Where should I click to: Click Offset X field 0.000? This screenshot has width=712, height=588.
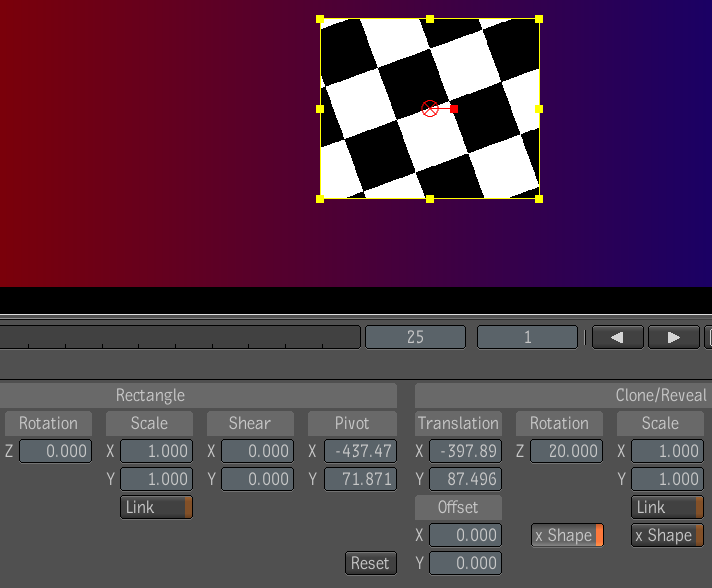pyautogui.click(x=465, y=535)
